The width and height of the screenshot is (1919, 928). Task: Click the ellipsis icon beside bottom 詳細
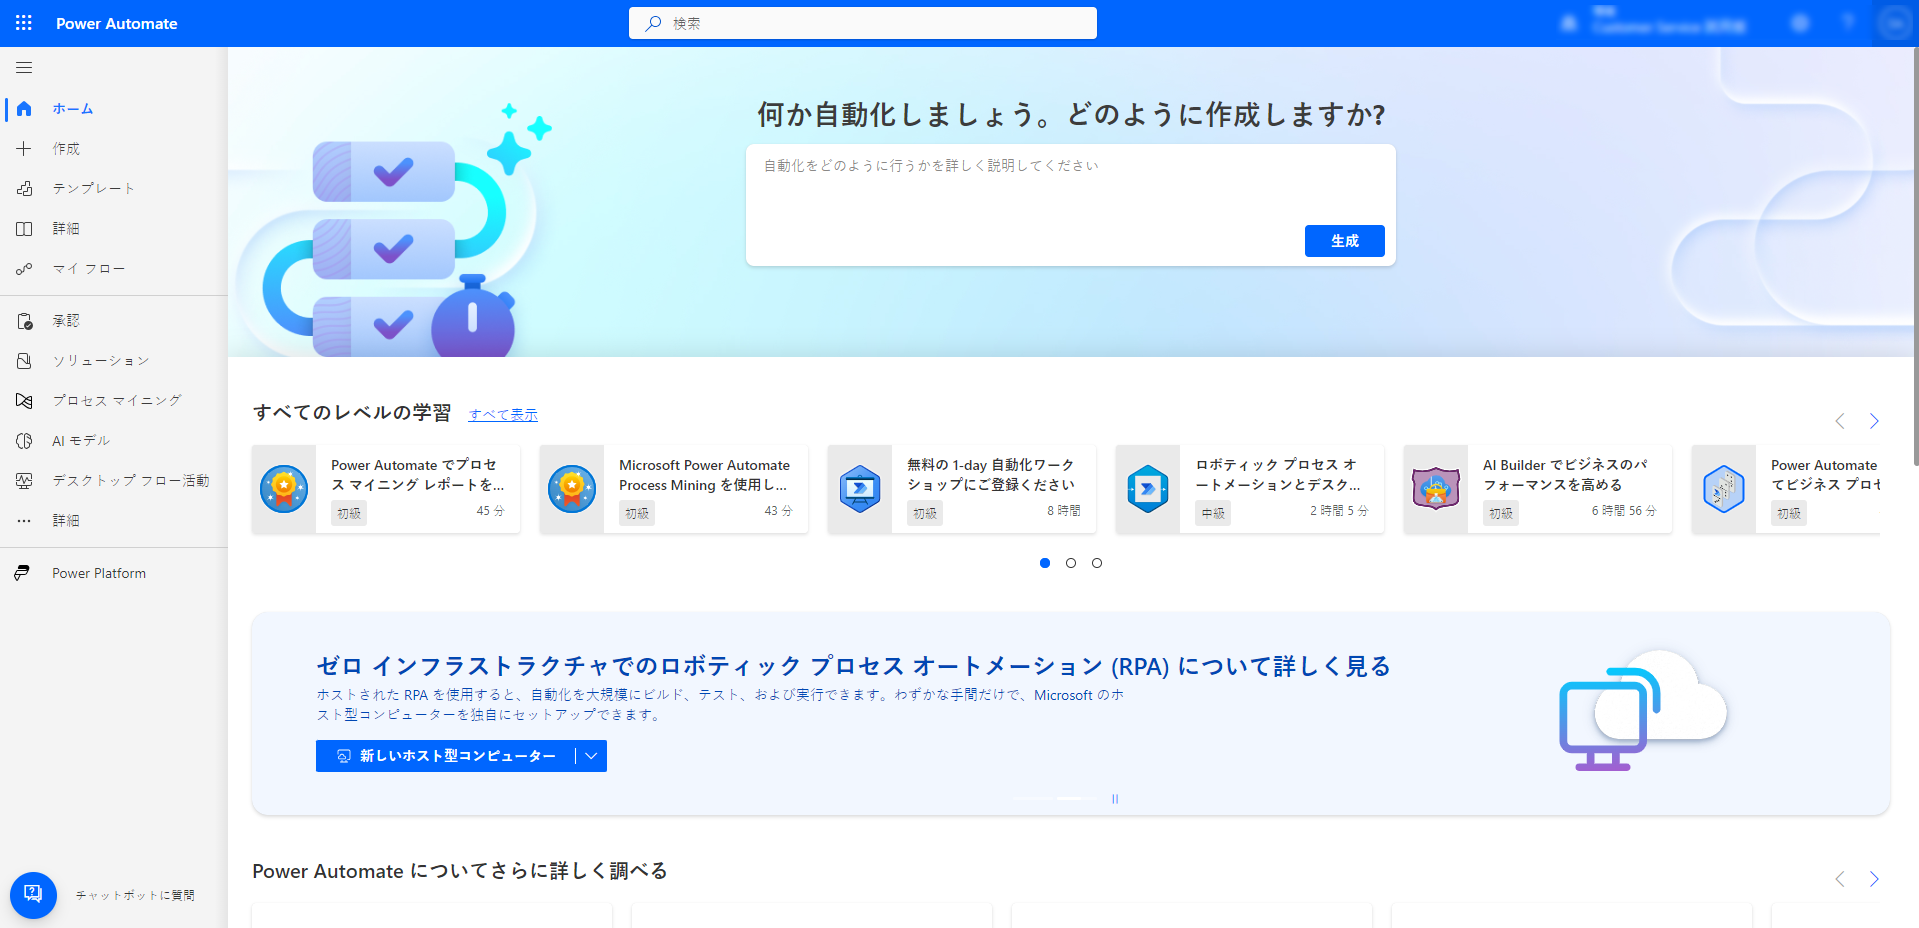(x=24, y=521)
